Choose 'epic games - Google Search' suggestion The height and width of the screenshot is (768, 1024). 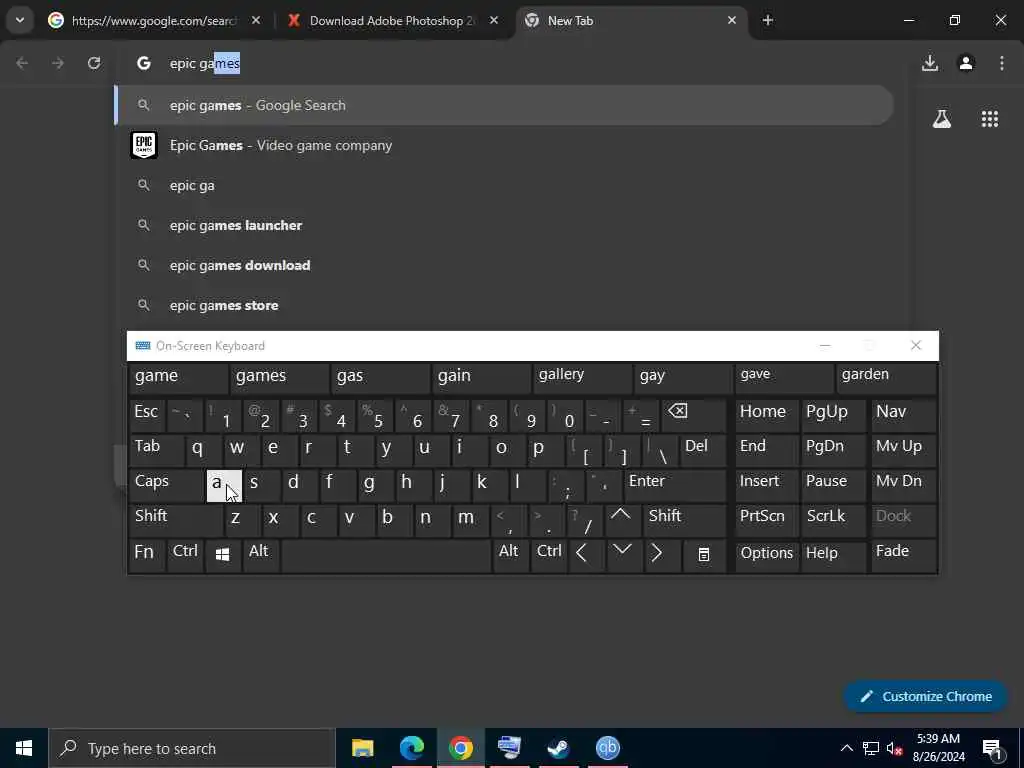click(504, 105)
